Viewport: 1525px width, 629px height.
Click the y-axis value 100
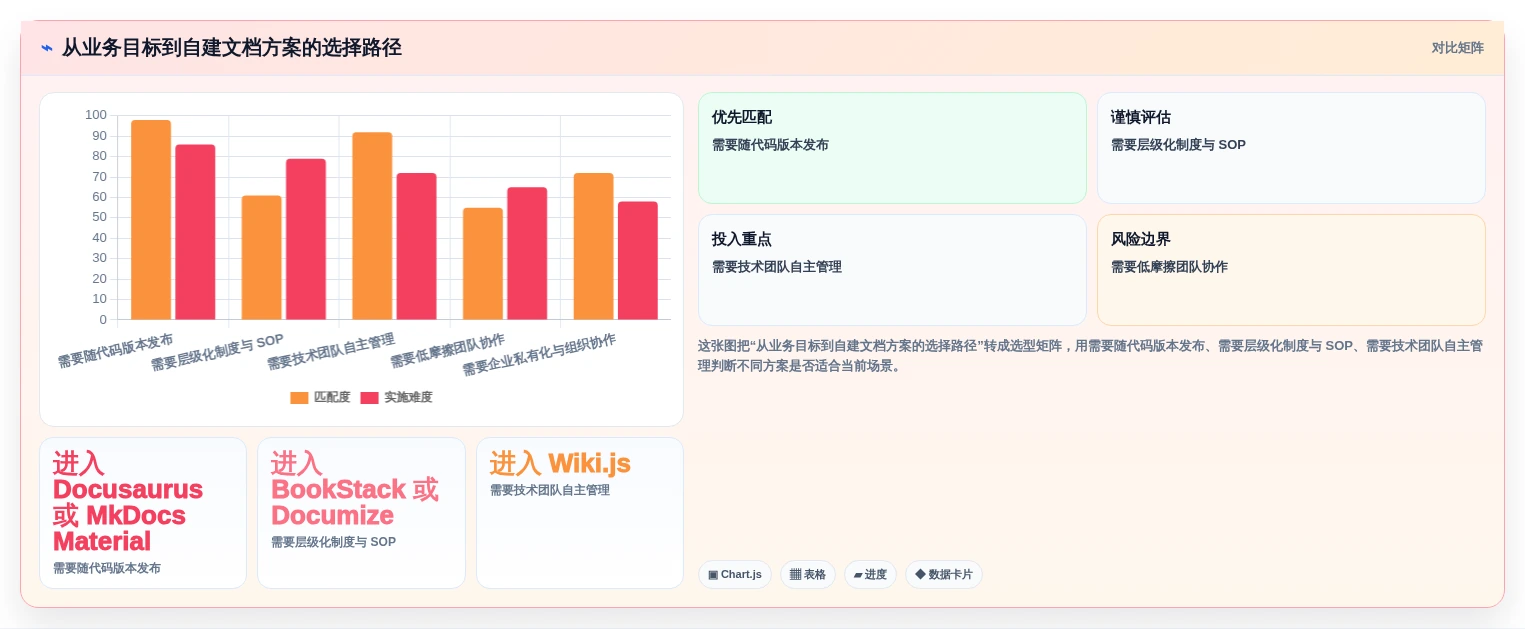coord(96,115)
